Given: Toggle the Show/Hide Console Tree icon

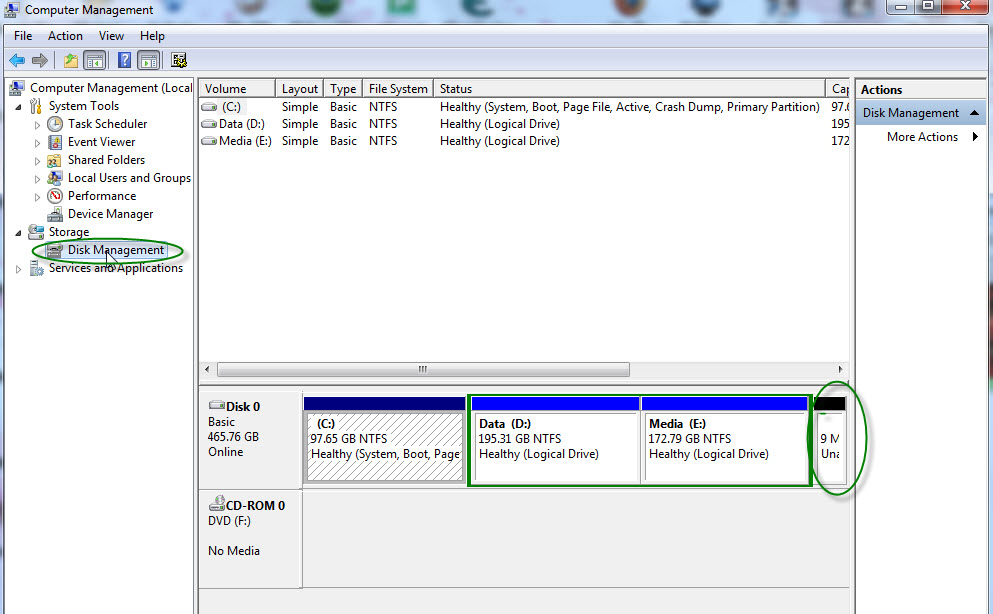Looking at the screenshot, I should point(94,61).
